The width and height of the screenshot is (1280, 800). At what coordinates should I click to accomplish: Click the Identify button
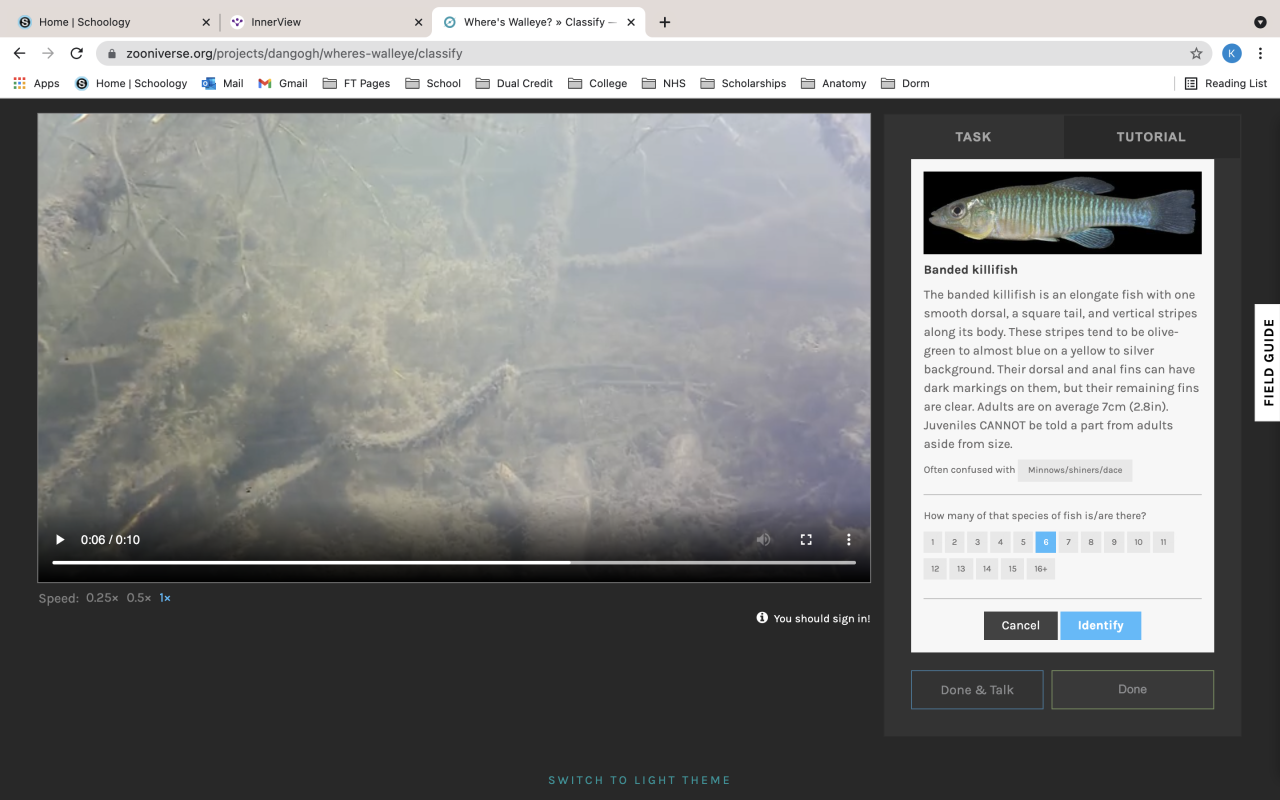(1100, 625)
